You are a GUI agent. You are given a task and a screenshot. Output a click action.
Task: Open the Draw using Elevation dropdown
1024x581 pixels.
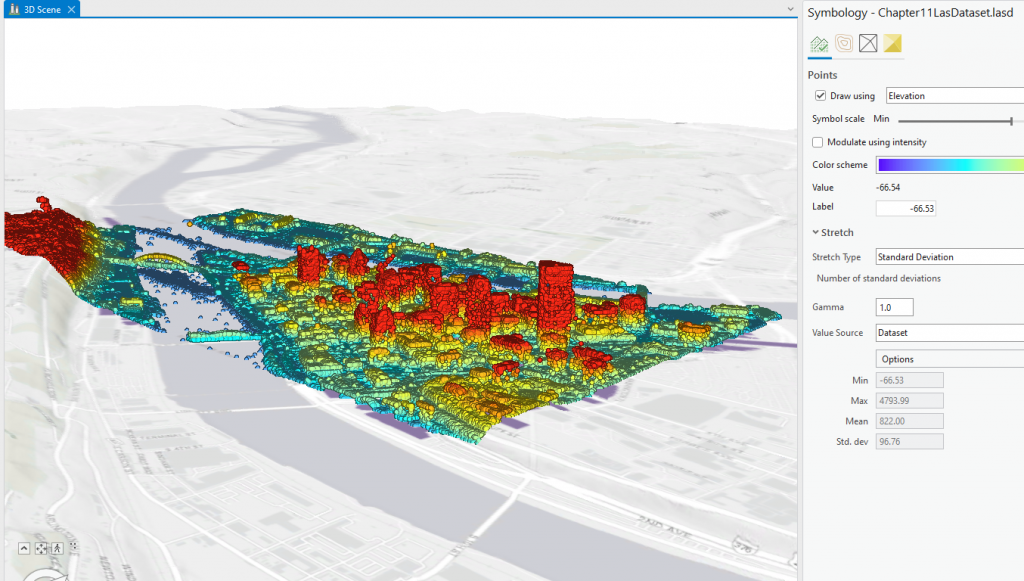click(955, 95)
